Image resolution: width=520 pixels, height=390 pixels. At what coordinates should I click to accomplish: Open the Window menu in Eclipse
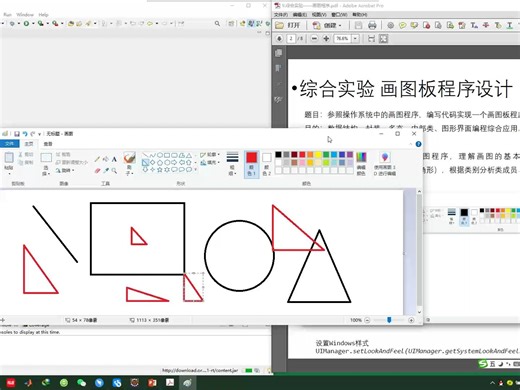point(25,15)
